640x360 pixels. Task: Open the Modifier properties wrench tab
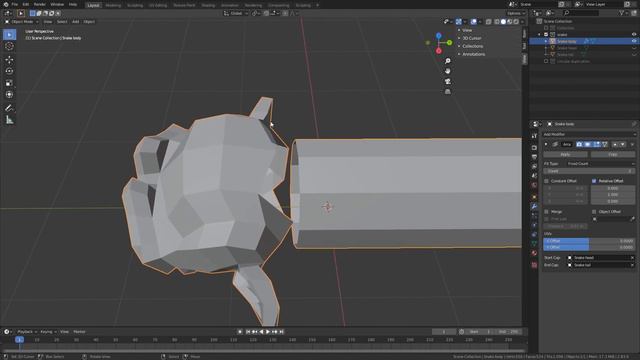coord(534,207)
